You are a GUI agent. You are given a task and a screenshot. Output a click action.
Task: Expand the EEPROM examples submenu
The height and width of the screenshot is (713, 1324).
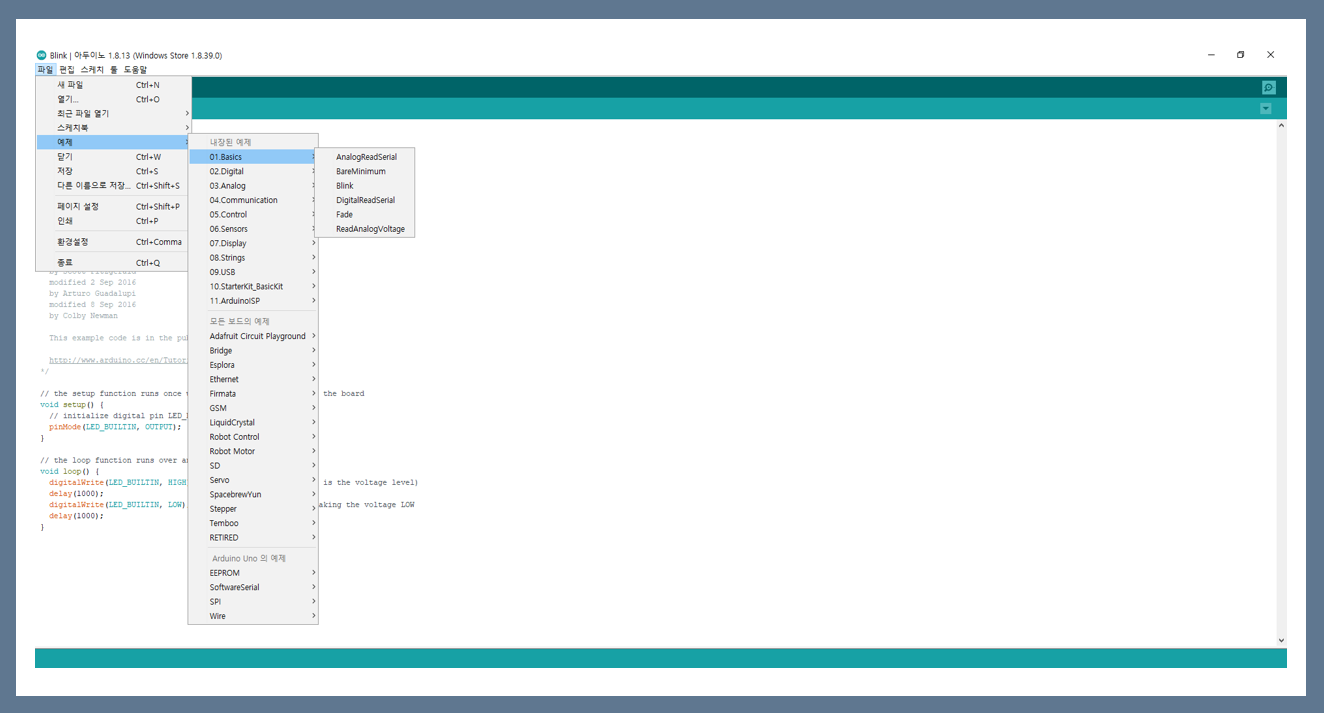pyautogui.click(x=253, y=573)
